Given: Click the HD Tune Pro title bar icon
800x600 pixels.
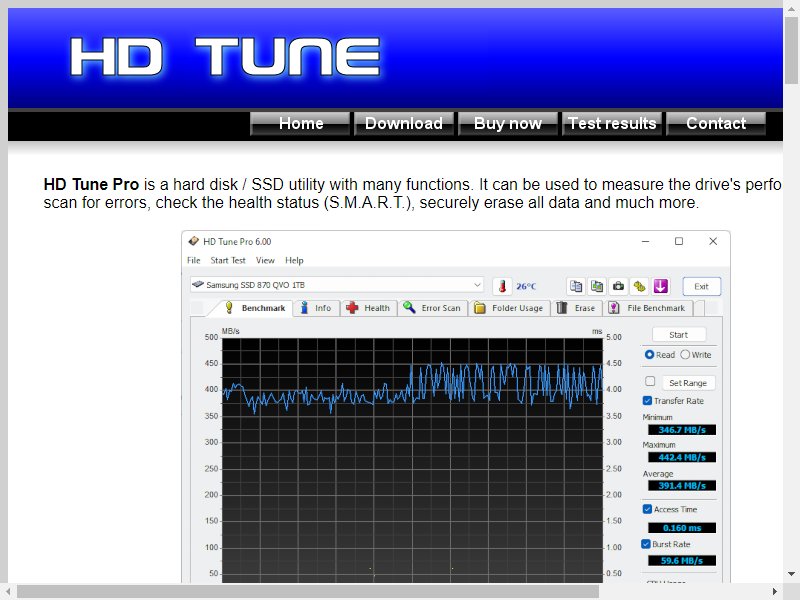Looking at the screenshot, I should coord(193,241).
